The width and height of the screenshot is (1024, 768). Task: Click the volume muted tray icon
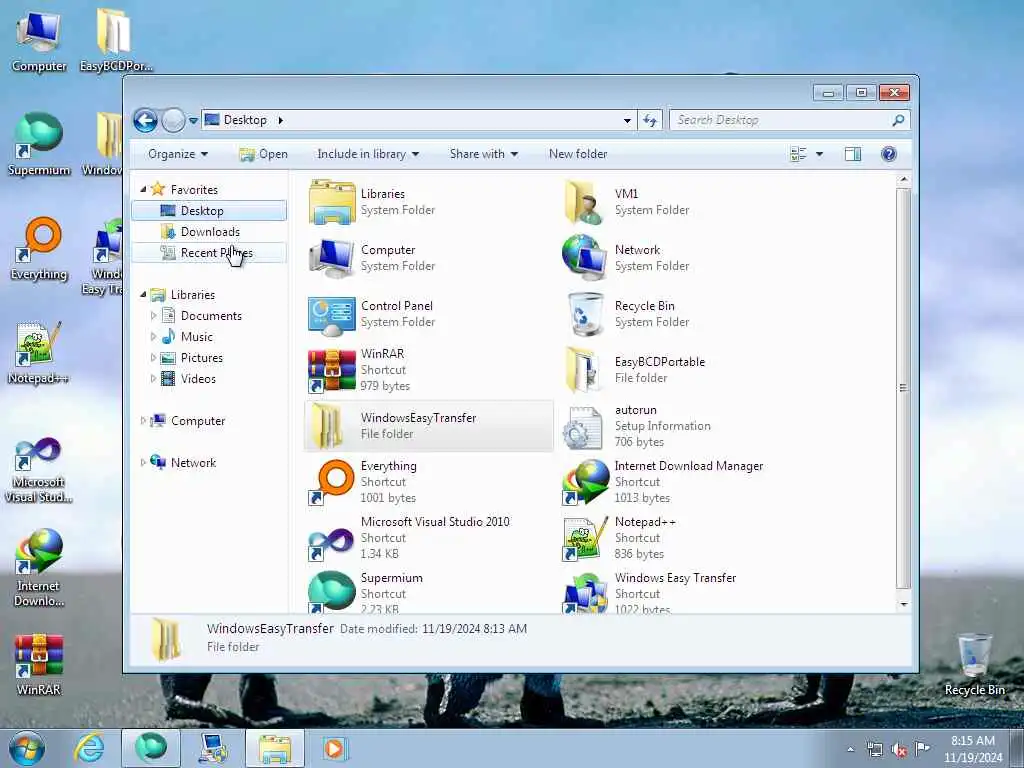point(899,750)
